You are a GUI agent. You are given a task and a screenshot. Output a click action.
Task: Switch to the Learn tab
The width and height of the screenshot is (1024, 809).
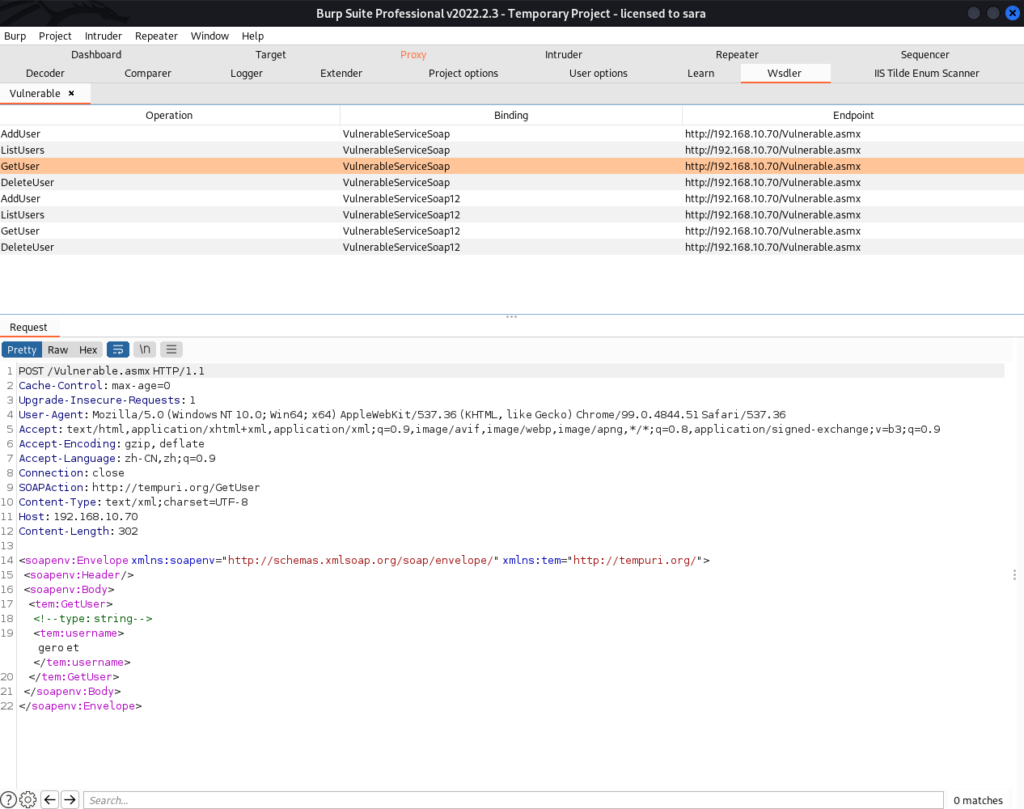tap(701, 73)
